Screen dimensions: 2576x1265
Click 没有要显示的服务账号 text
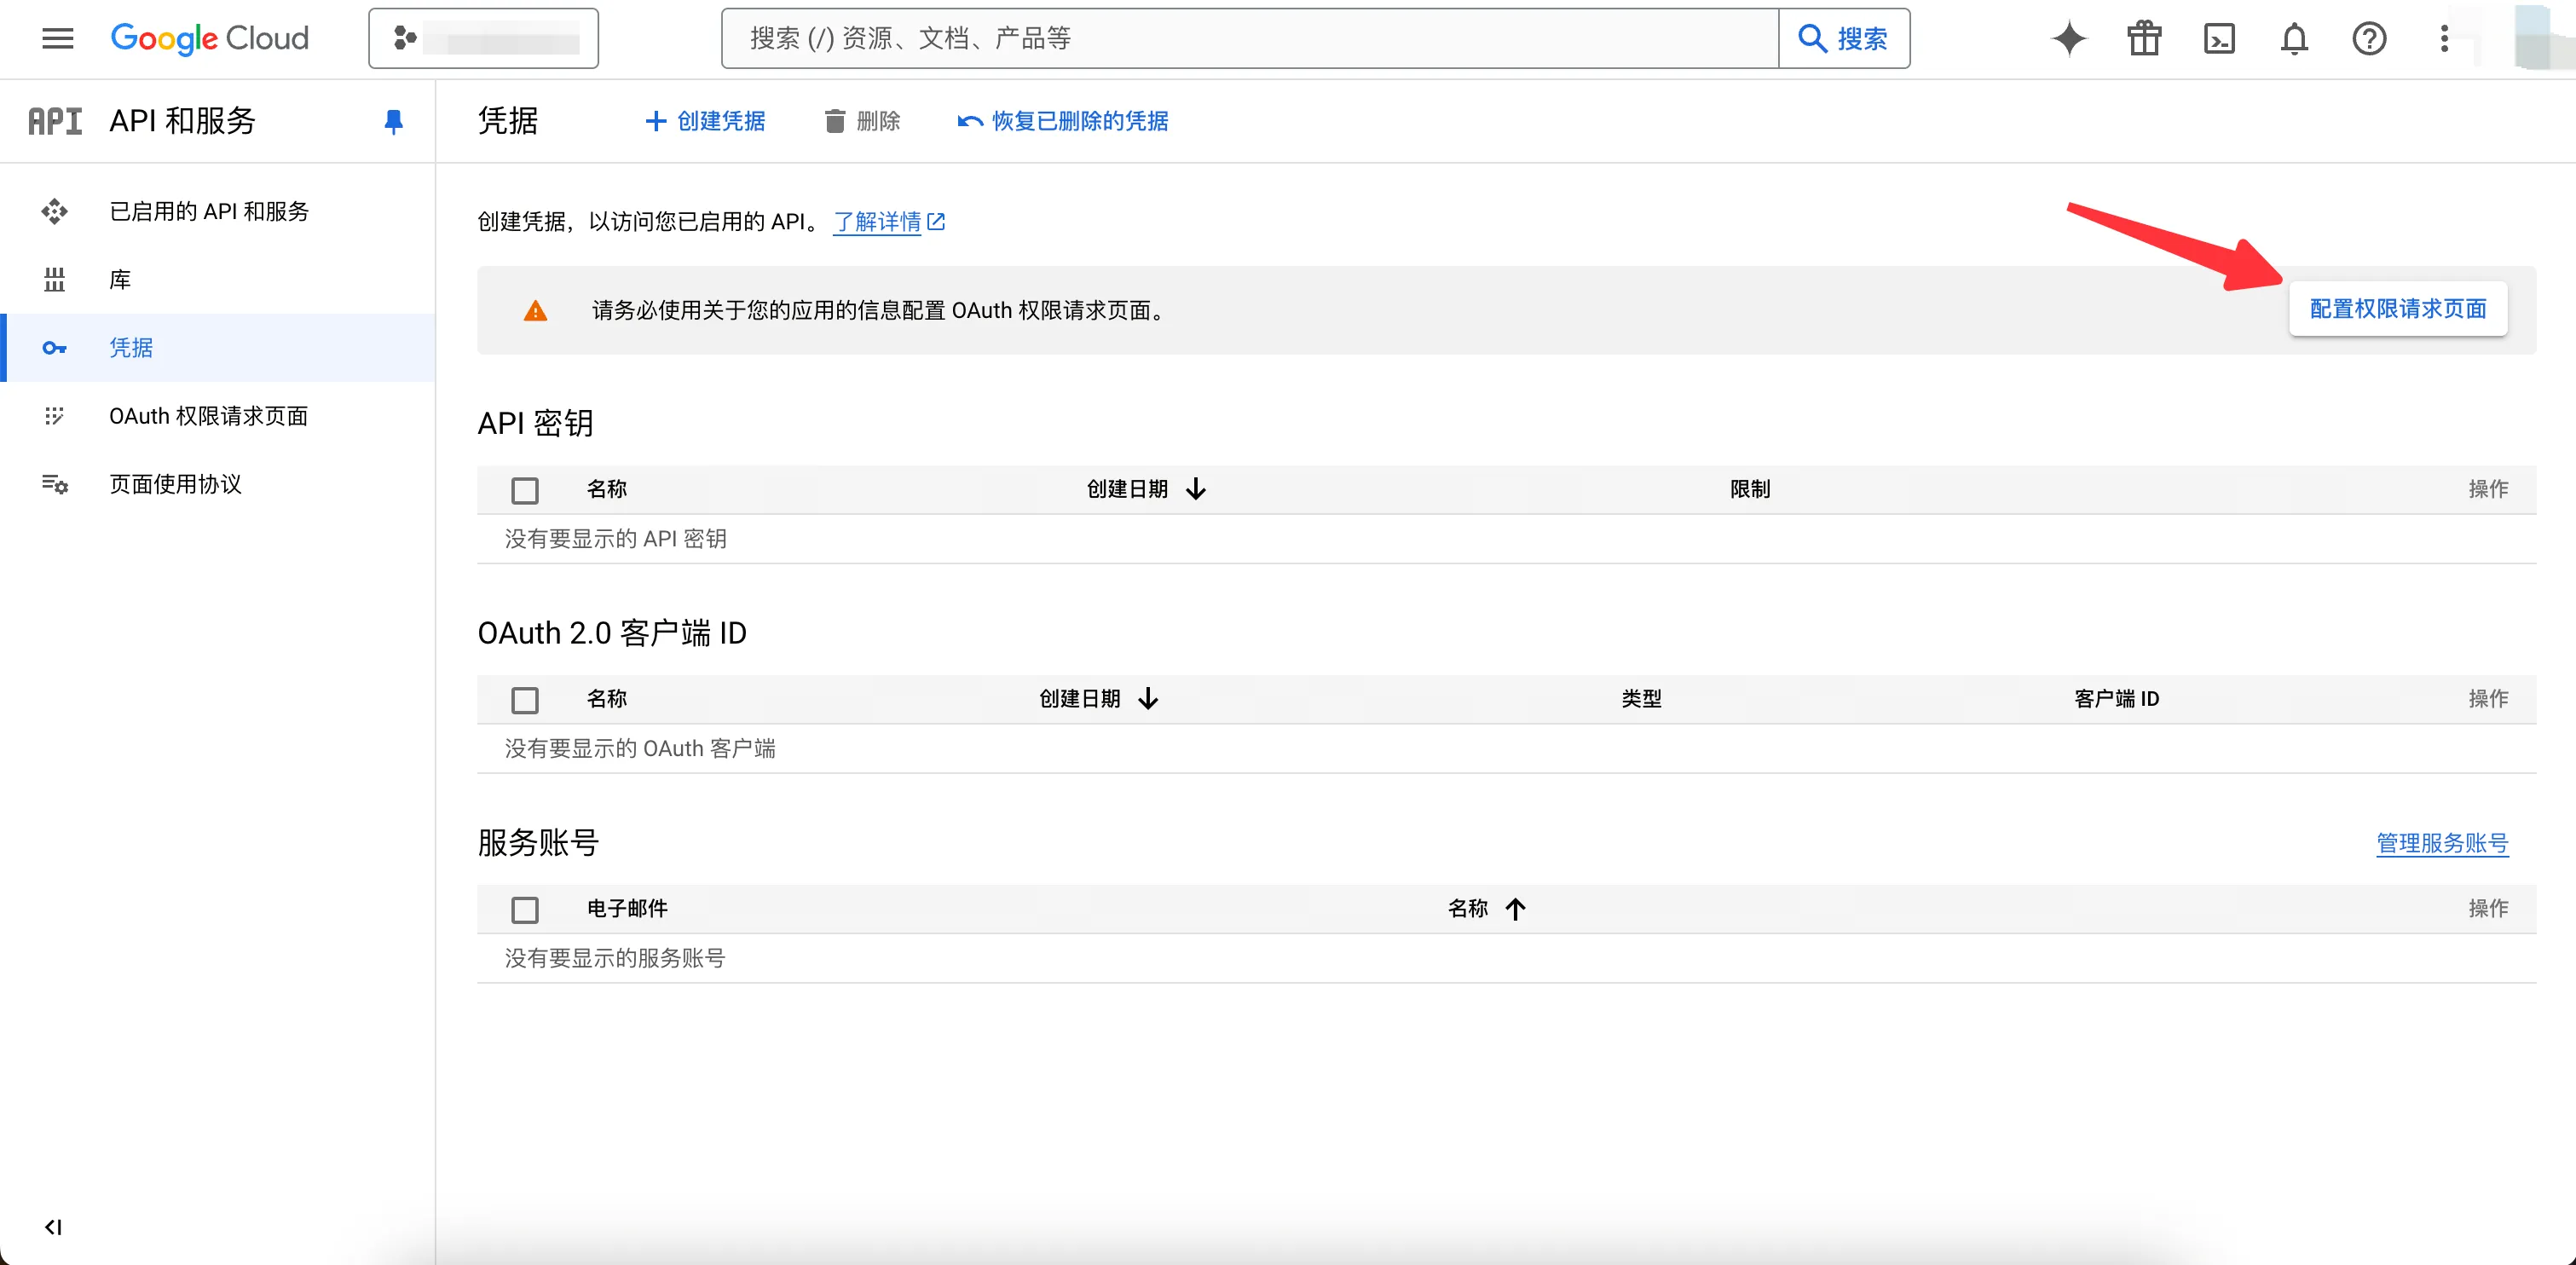[614, 958]
